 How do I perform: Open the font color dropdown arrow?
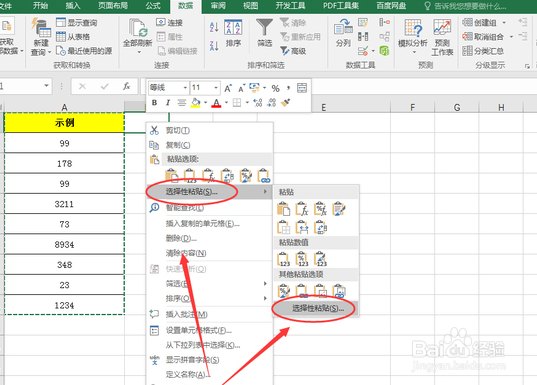226,102
